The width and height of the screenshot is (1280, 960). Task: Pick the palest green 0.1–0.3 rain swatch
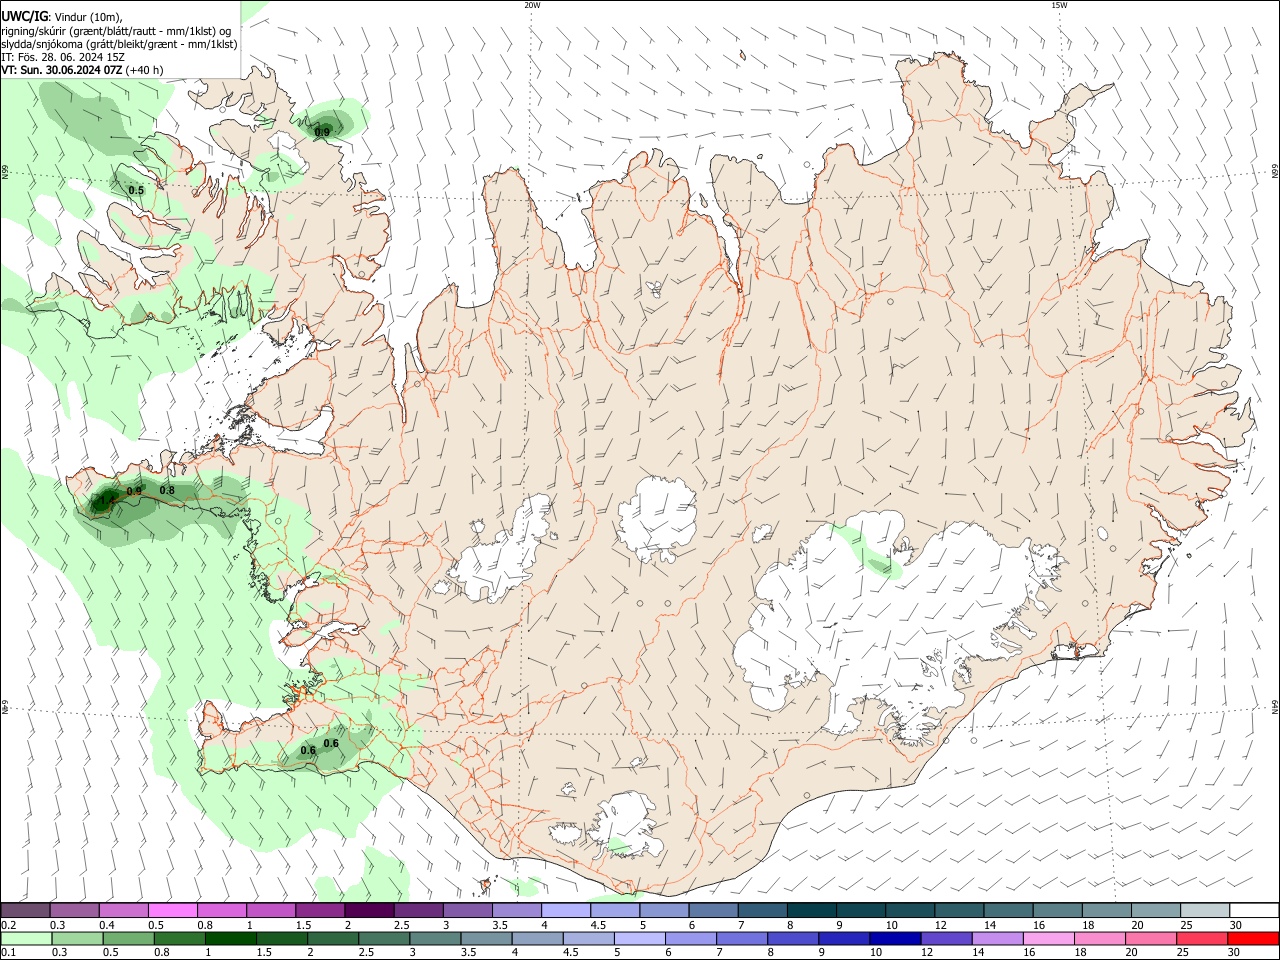pyautogui.click(x=25, y=938)
